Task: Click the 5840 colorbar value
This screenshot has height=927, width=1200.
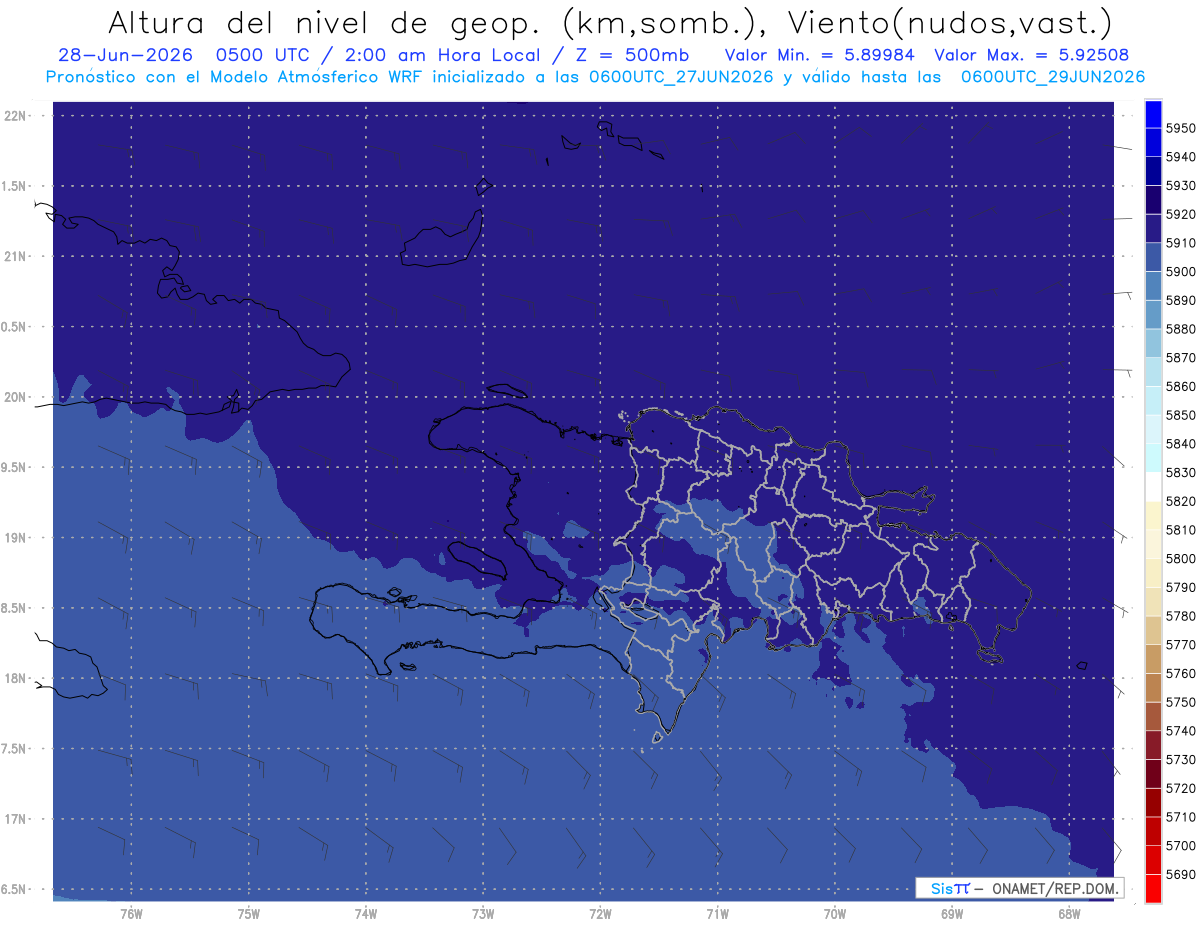Action: [x=1180, y=443]
